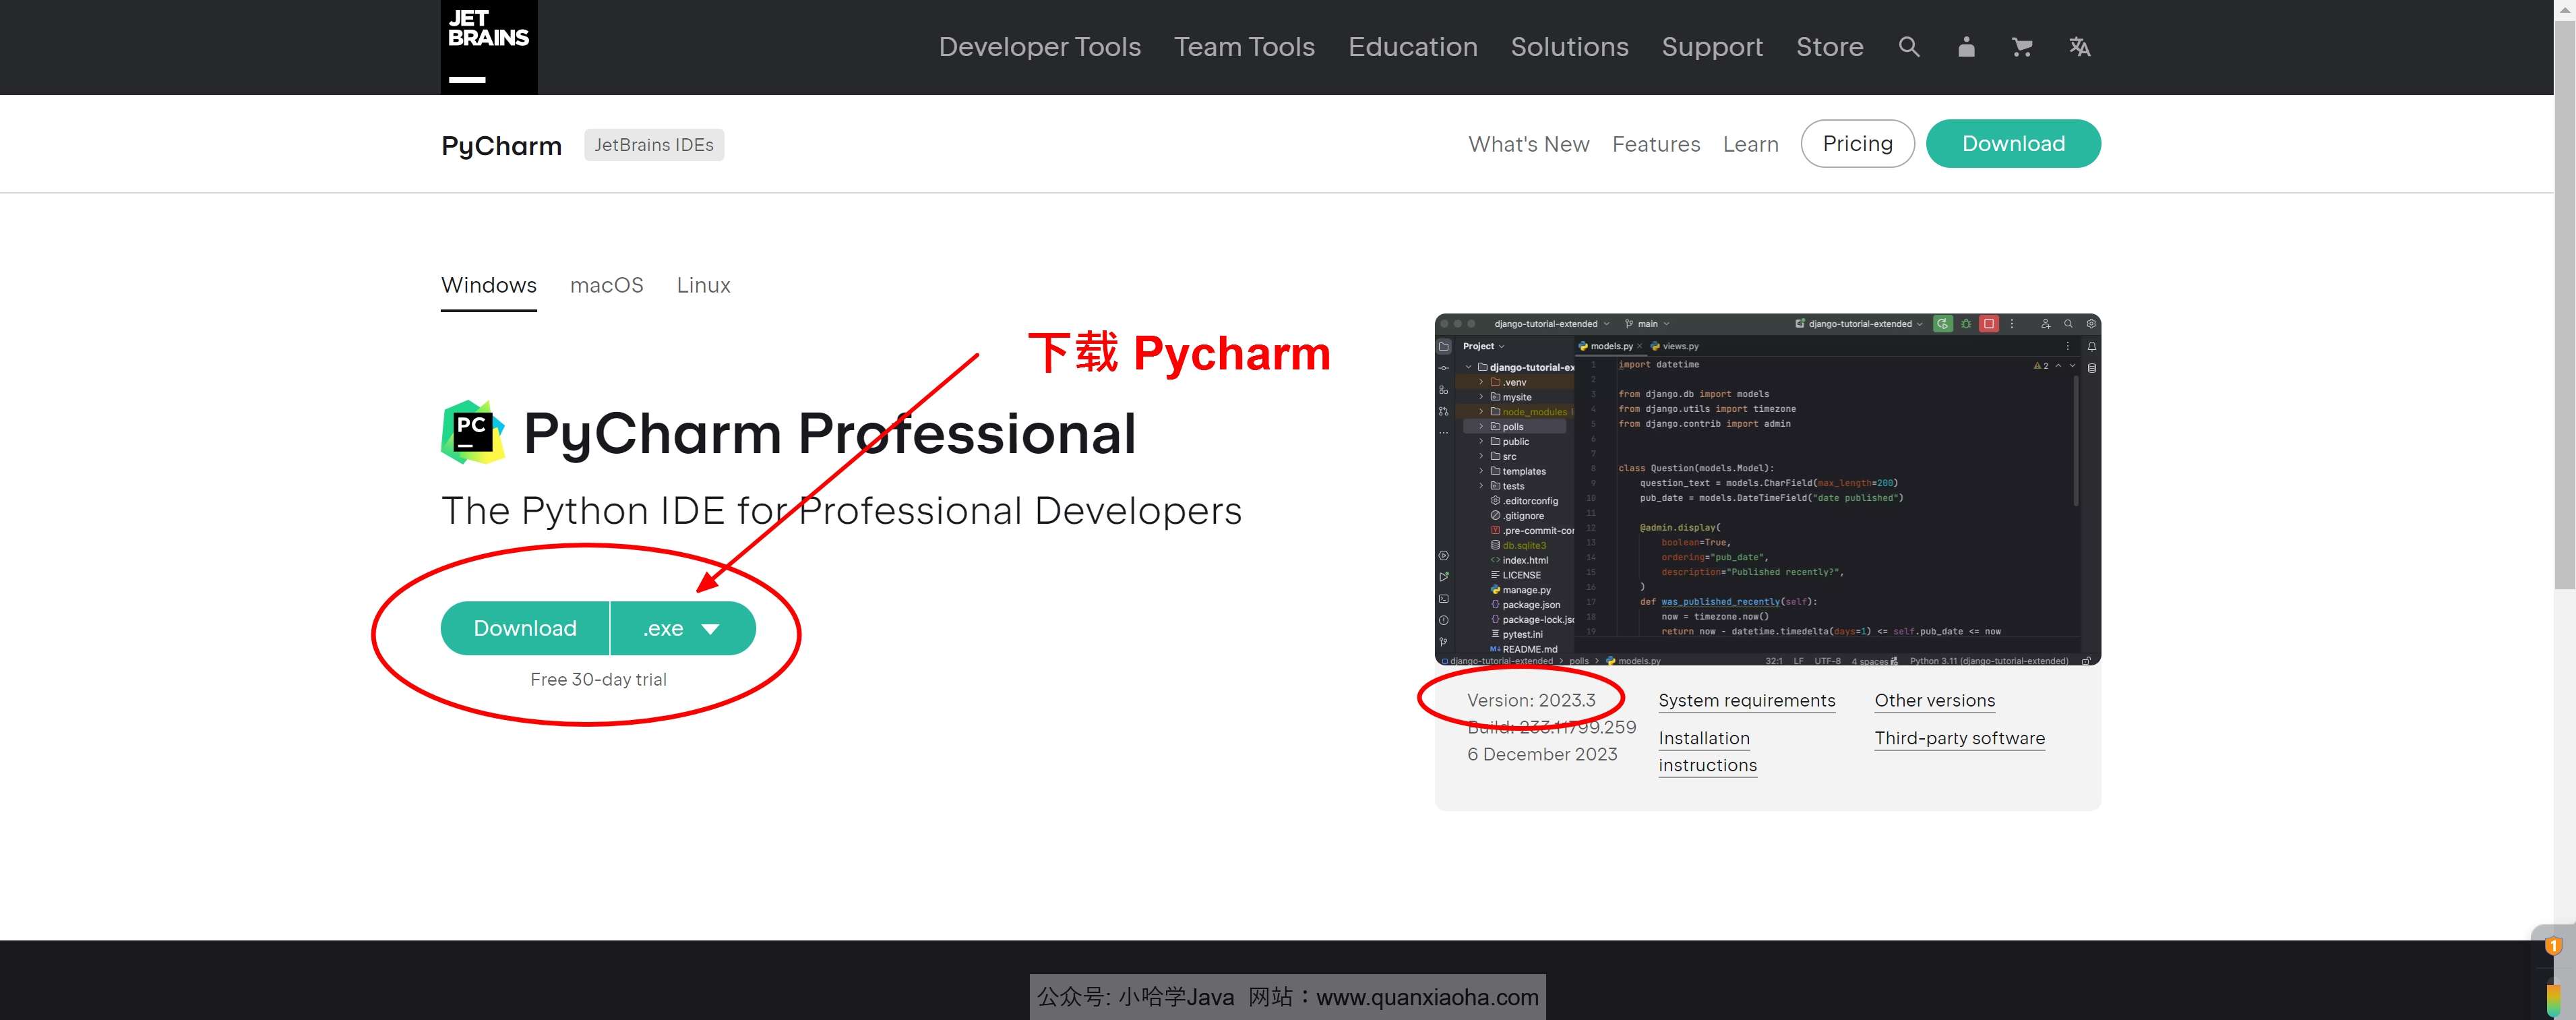
Task: Open Other versions link
Action: 1934,700
